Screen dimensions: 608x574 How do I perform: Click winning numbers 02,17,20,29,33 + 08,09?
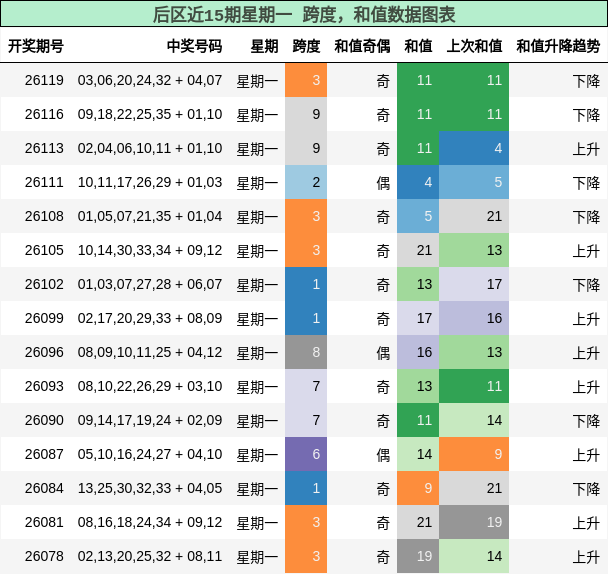point(150,318)
